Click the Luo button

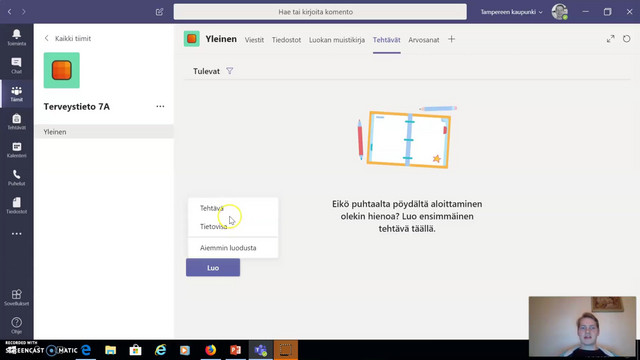(x=213, y=268)
